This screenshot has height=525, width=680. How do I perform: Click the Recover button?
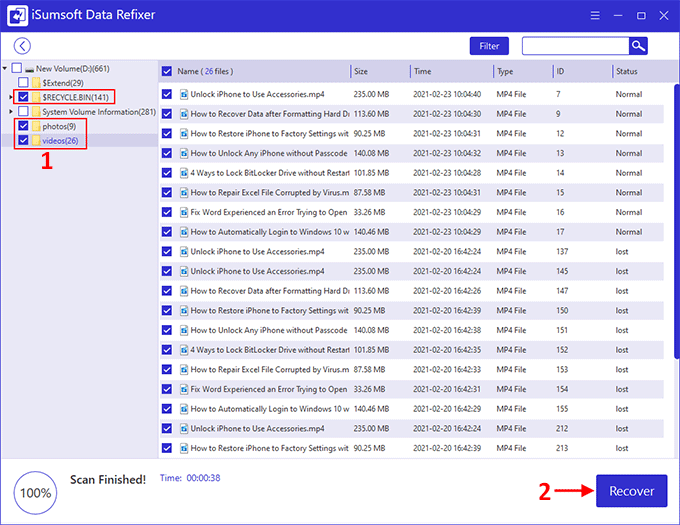(x=631, y=491)
